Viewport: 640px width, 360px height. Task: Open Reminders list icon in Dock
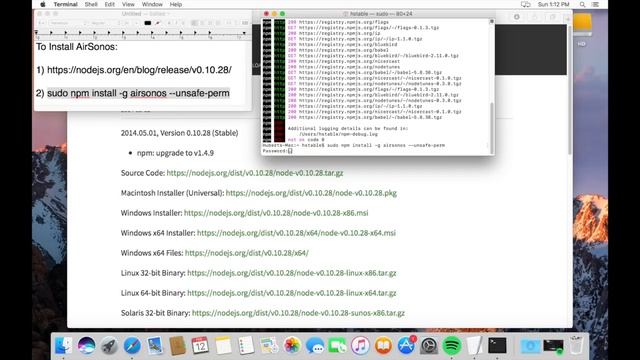click(246, 346)
